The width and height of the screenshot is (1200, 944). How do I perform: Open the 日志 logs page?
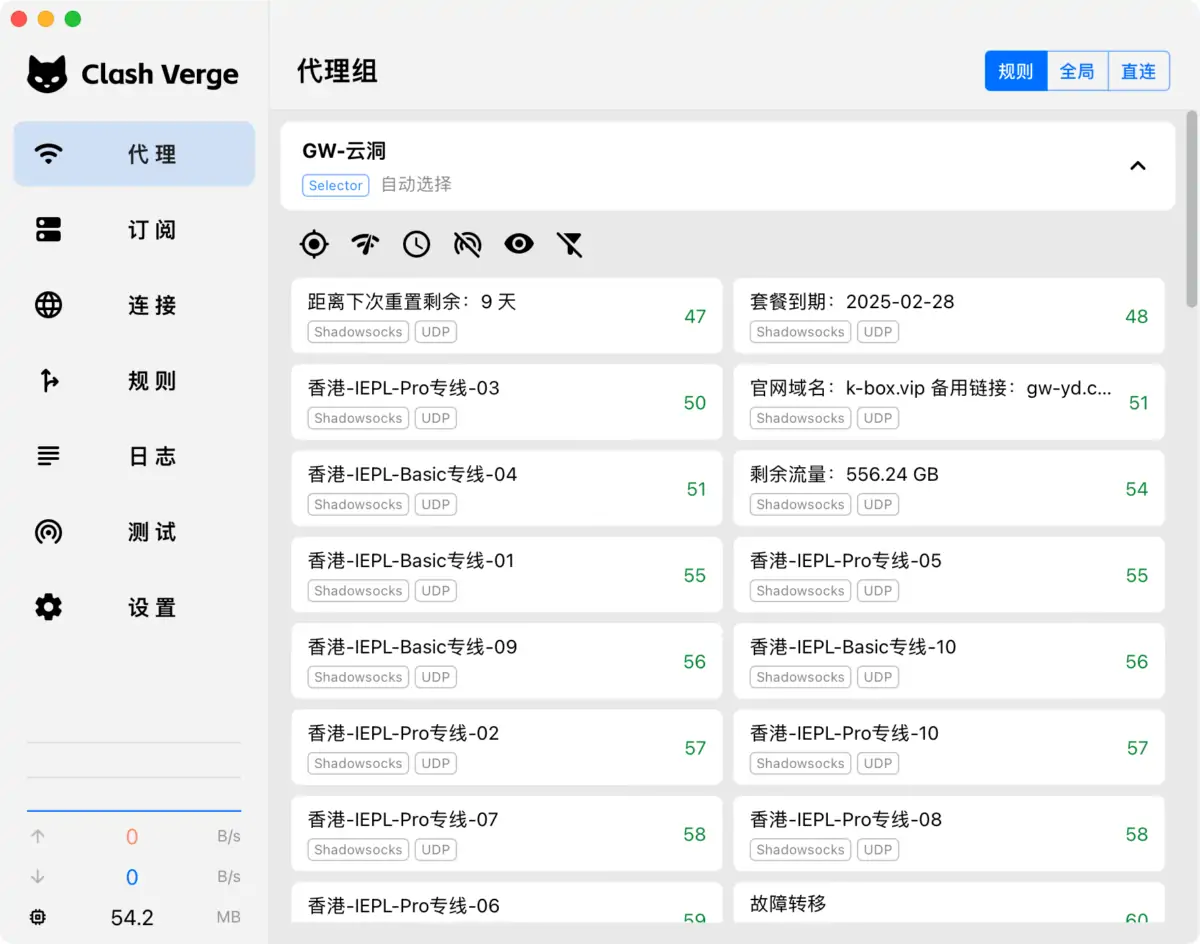(134, 456)
